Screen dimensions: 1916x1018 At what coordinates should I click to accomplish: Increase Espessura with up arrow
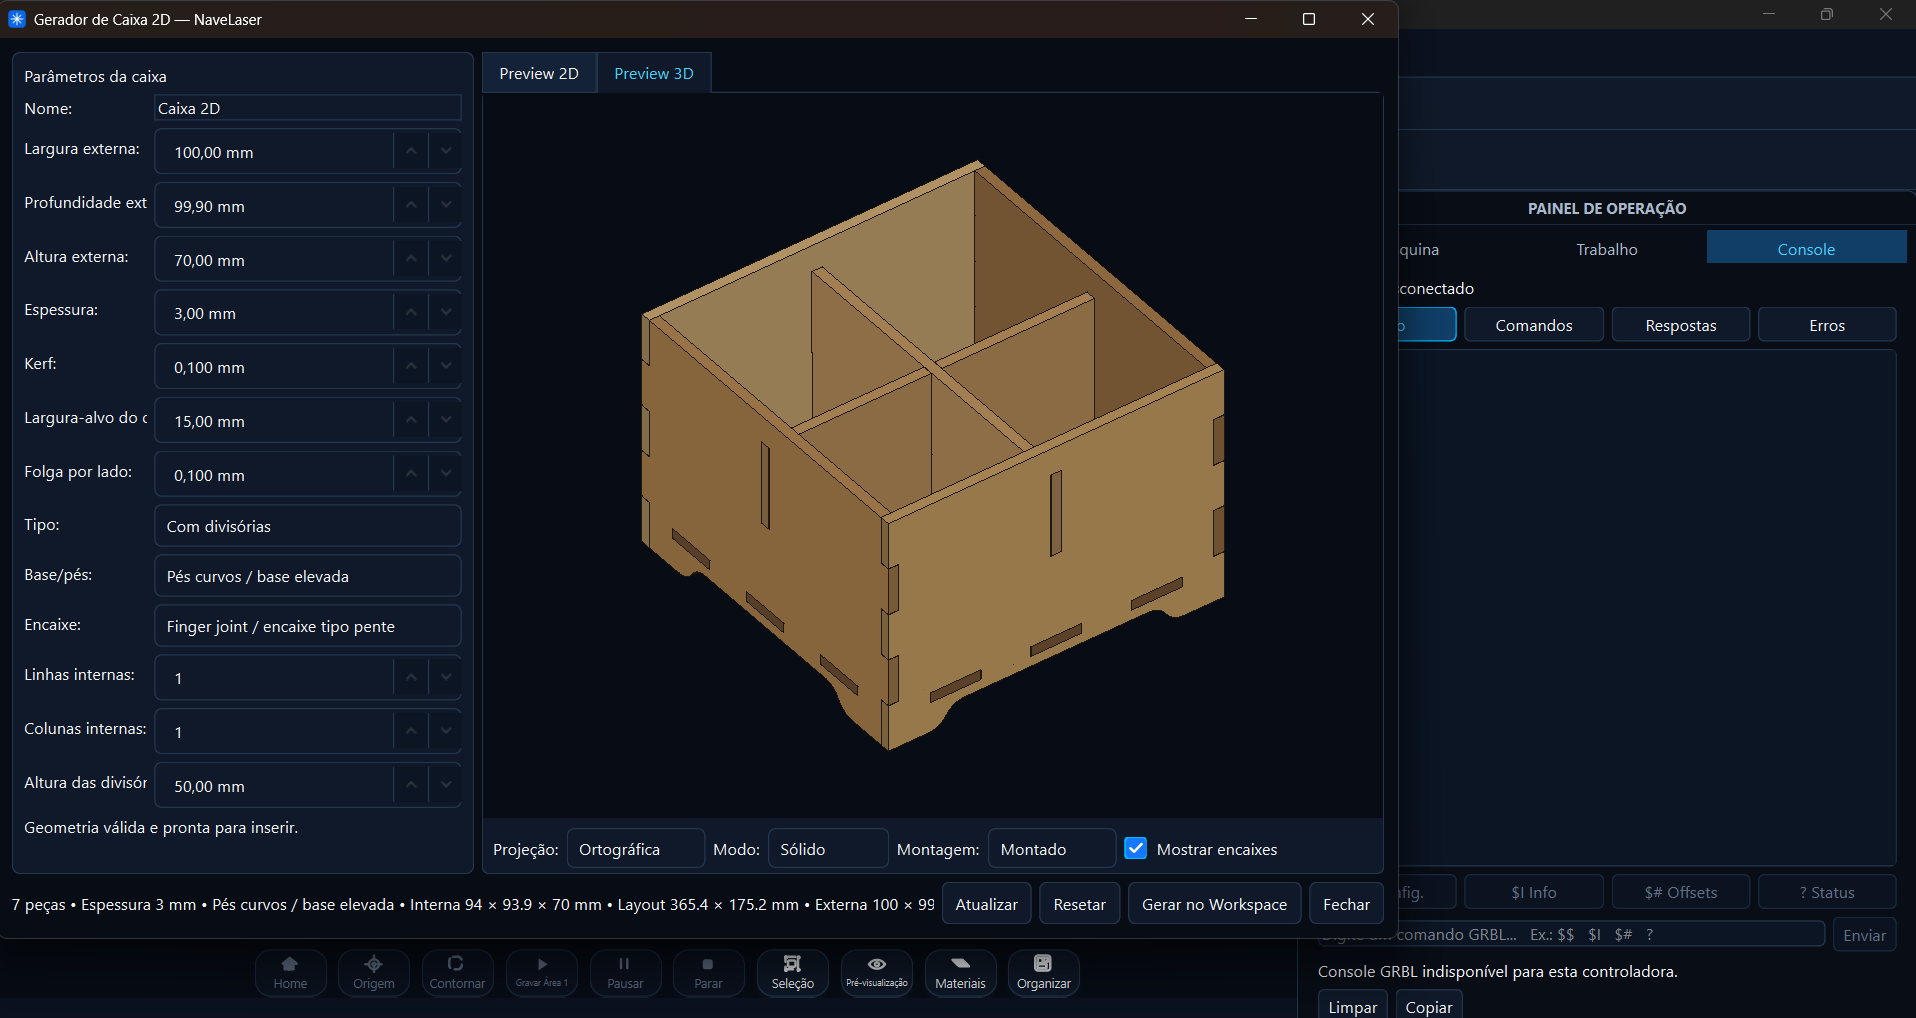pyautogui.click(x=411, y=313)
